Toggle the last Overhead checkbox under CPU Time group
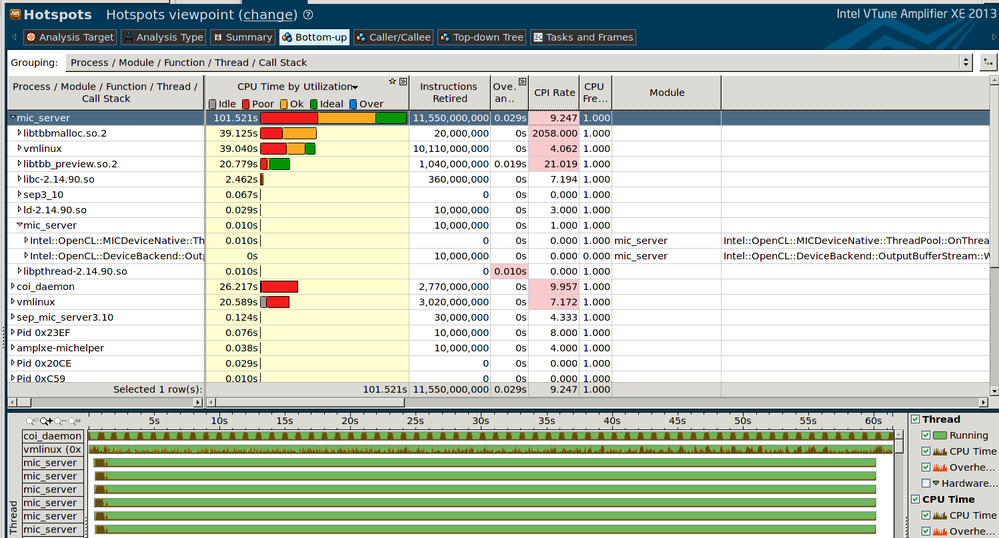 (926, 531)
